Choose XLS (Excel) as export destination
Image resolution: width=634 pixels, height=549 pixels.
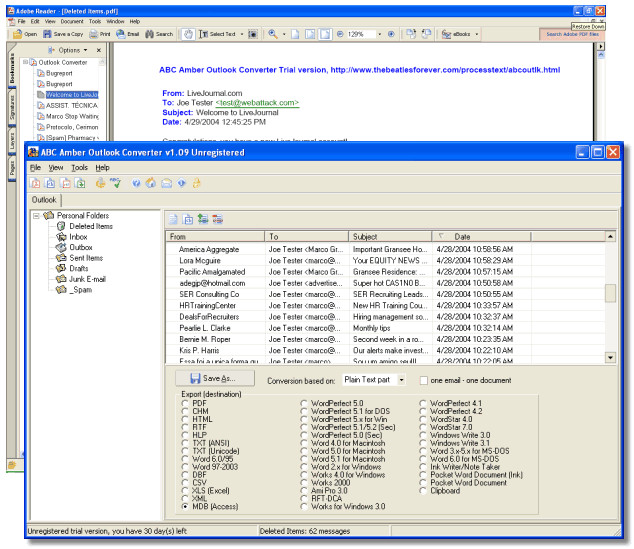tap(185, 490)
